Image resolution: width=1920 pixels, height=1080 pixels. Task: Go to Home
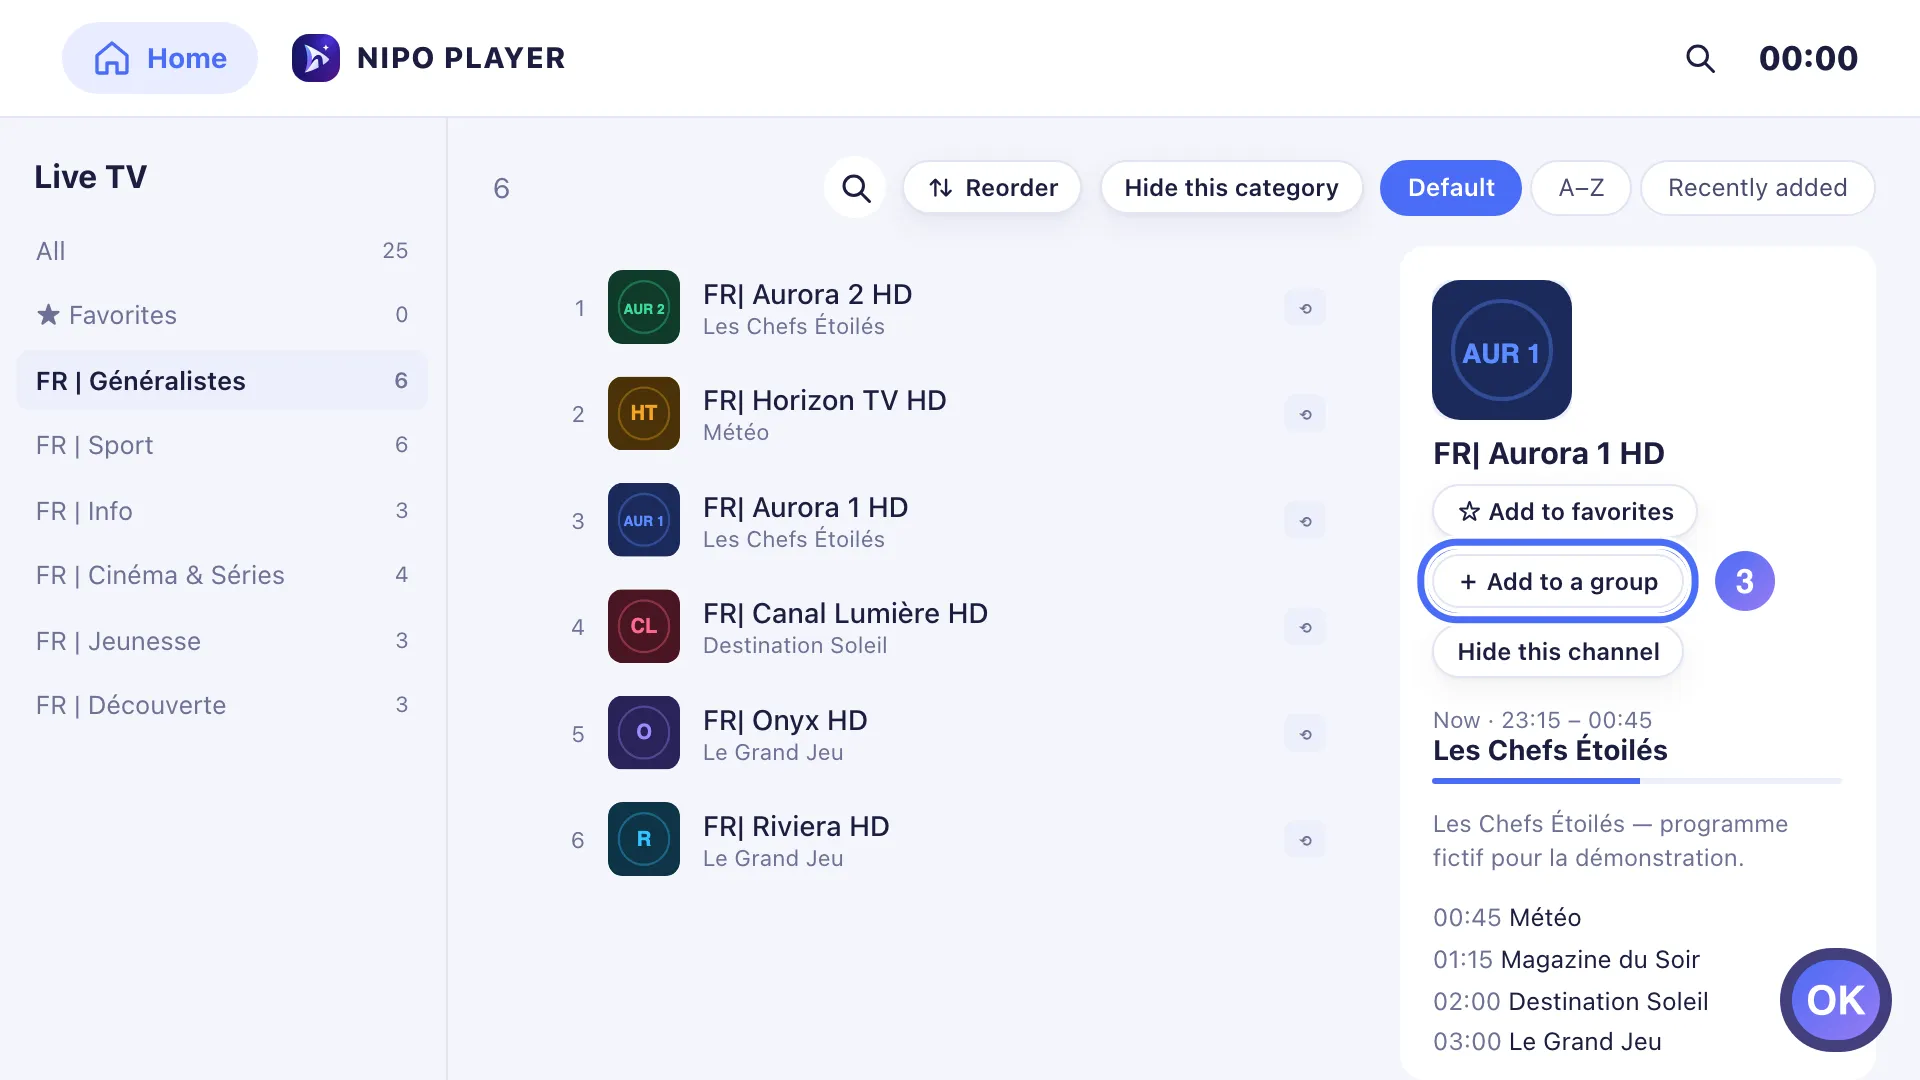tap(160, 58)
